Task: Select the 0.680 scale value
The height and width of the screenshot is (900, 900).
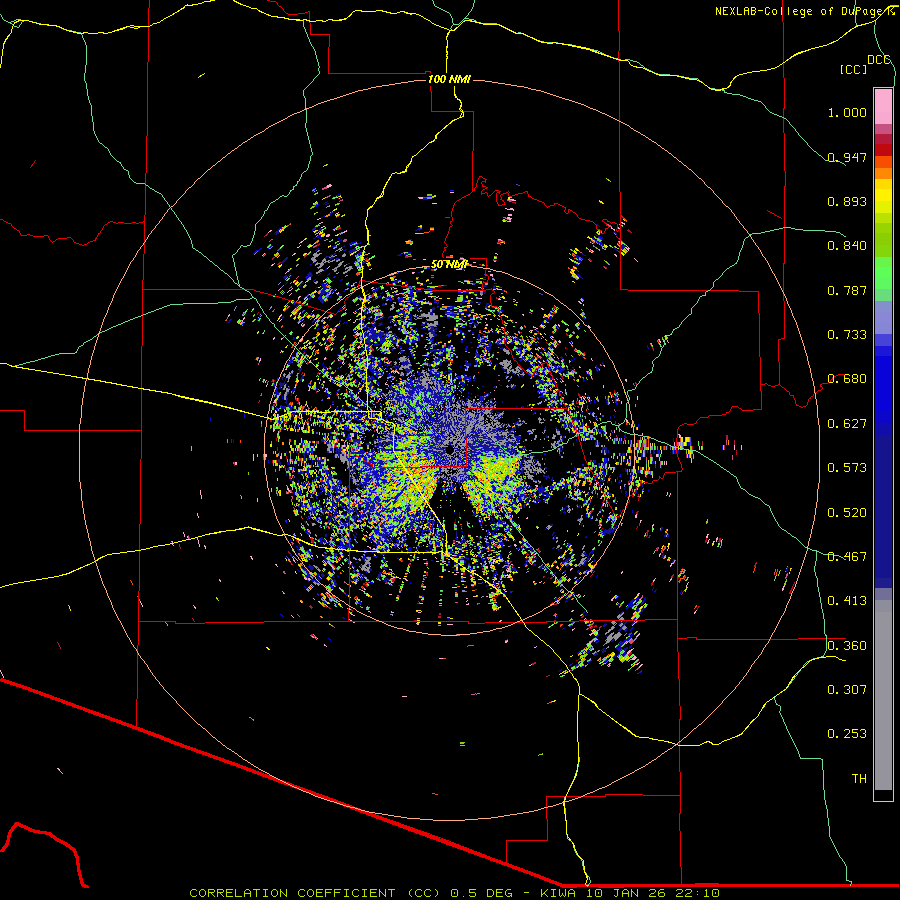Action: tap(847, 379)
